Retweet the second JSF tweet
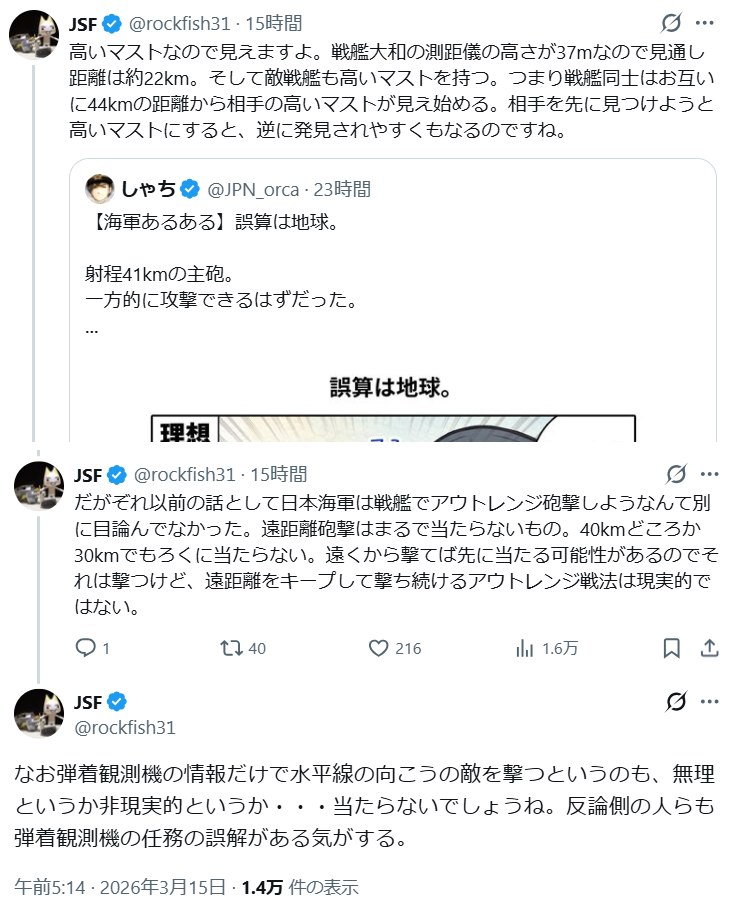The width and height of the screenshot is (734, 919). pos(232,649)
